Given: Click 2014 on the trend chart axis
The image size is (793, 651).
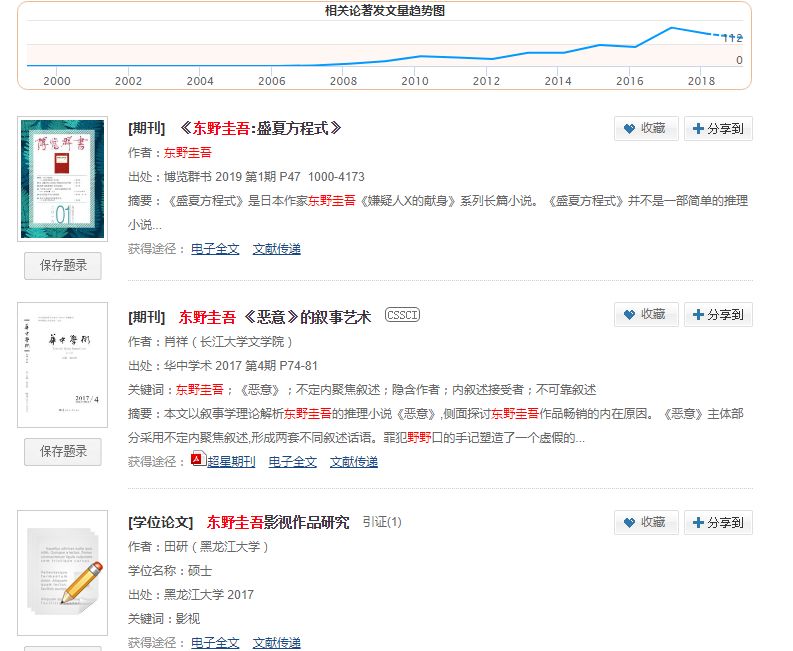Looking at the screenshot, I should pyautogui.click(x=558, y=81).
